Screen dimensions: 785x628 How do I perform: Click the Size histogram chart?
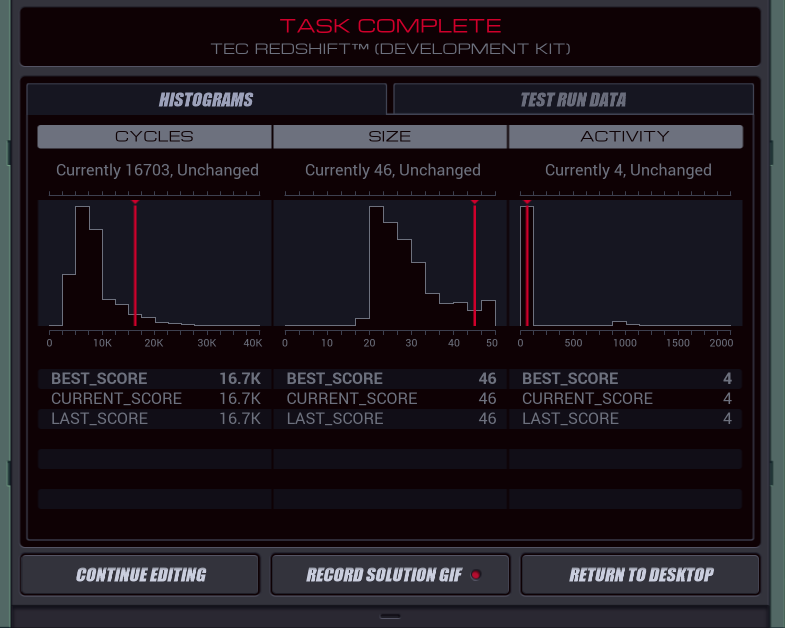click(390, 263)
